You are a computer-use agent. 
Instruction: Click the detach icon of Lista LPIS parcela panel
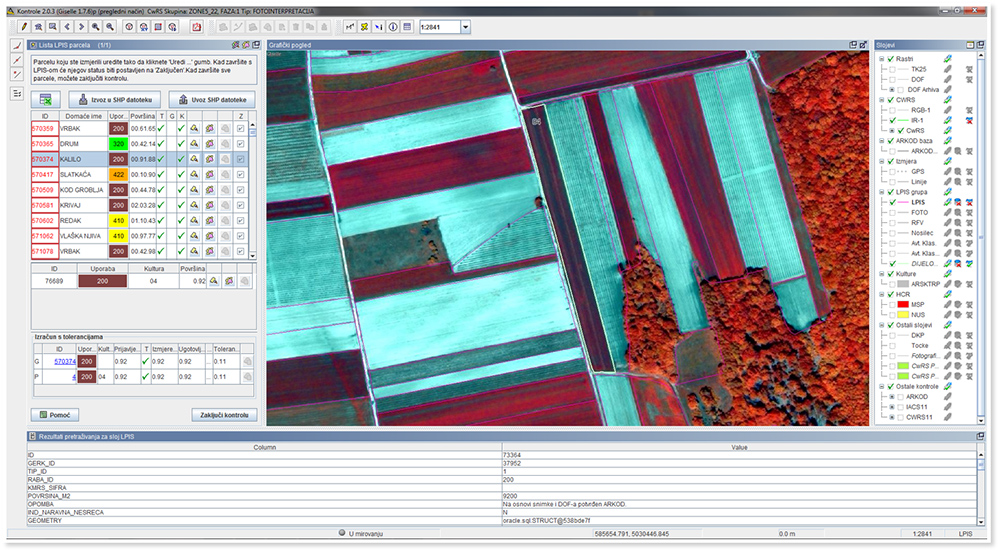[256, 45]
